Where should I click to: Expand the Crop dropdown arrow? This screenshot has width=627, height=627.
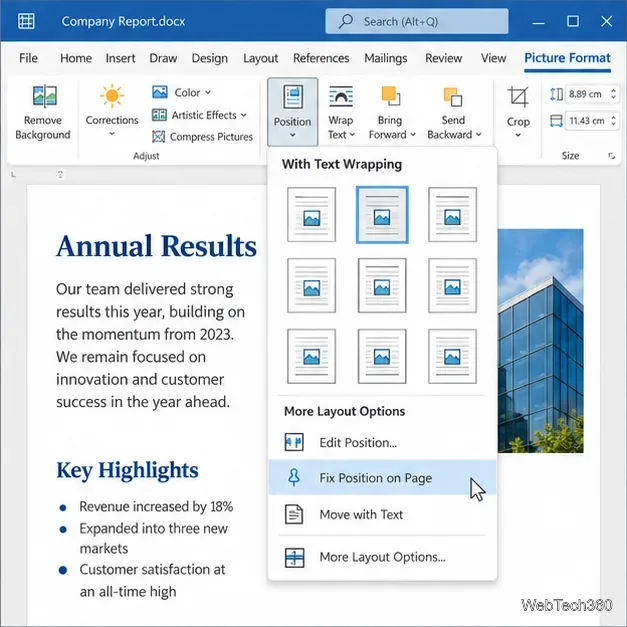pos(518,135)
